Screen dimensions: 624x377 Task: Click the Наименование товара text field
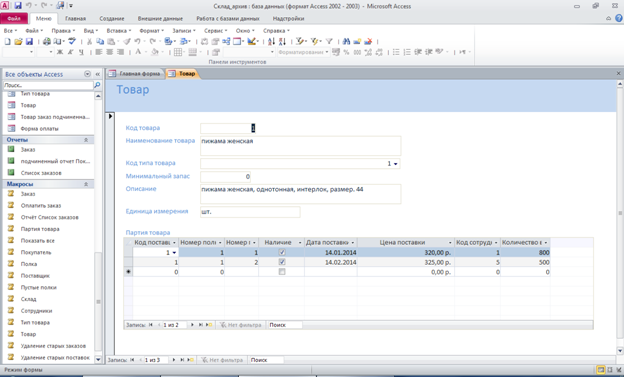[300, 146]
